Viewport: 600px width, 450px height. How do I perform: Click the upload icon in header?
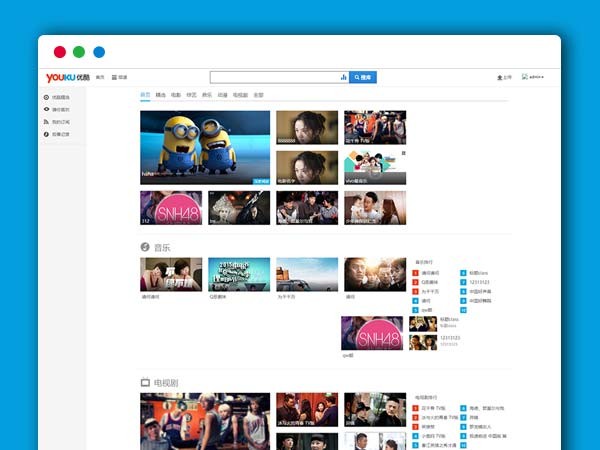500,77
